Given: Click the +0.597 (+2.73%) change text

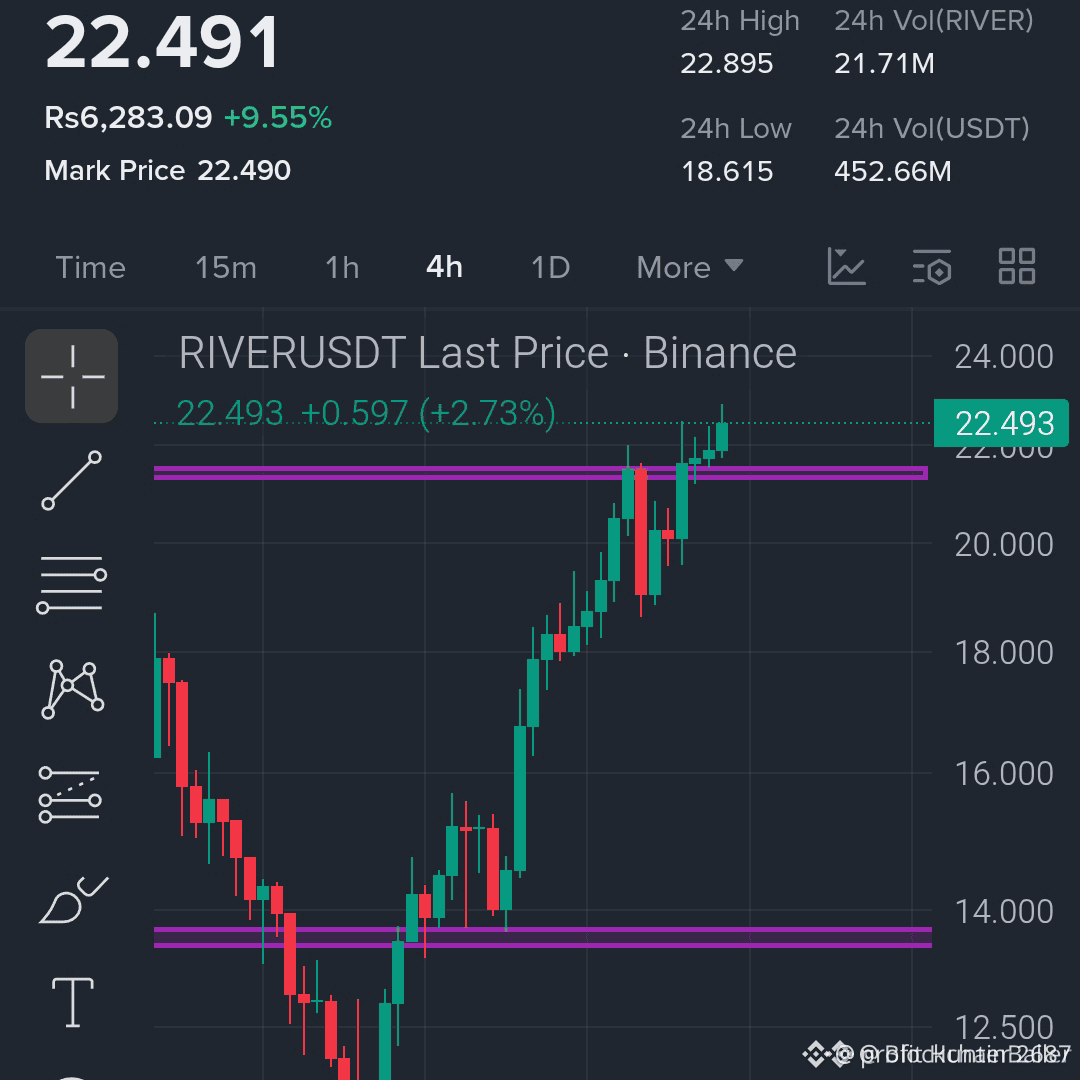Looking at the screenshot, I should pyautogui.click(x=428, y=413).
